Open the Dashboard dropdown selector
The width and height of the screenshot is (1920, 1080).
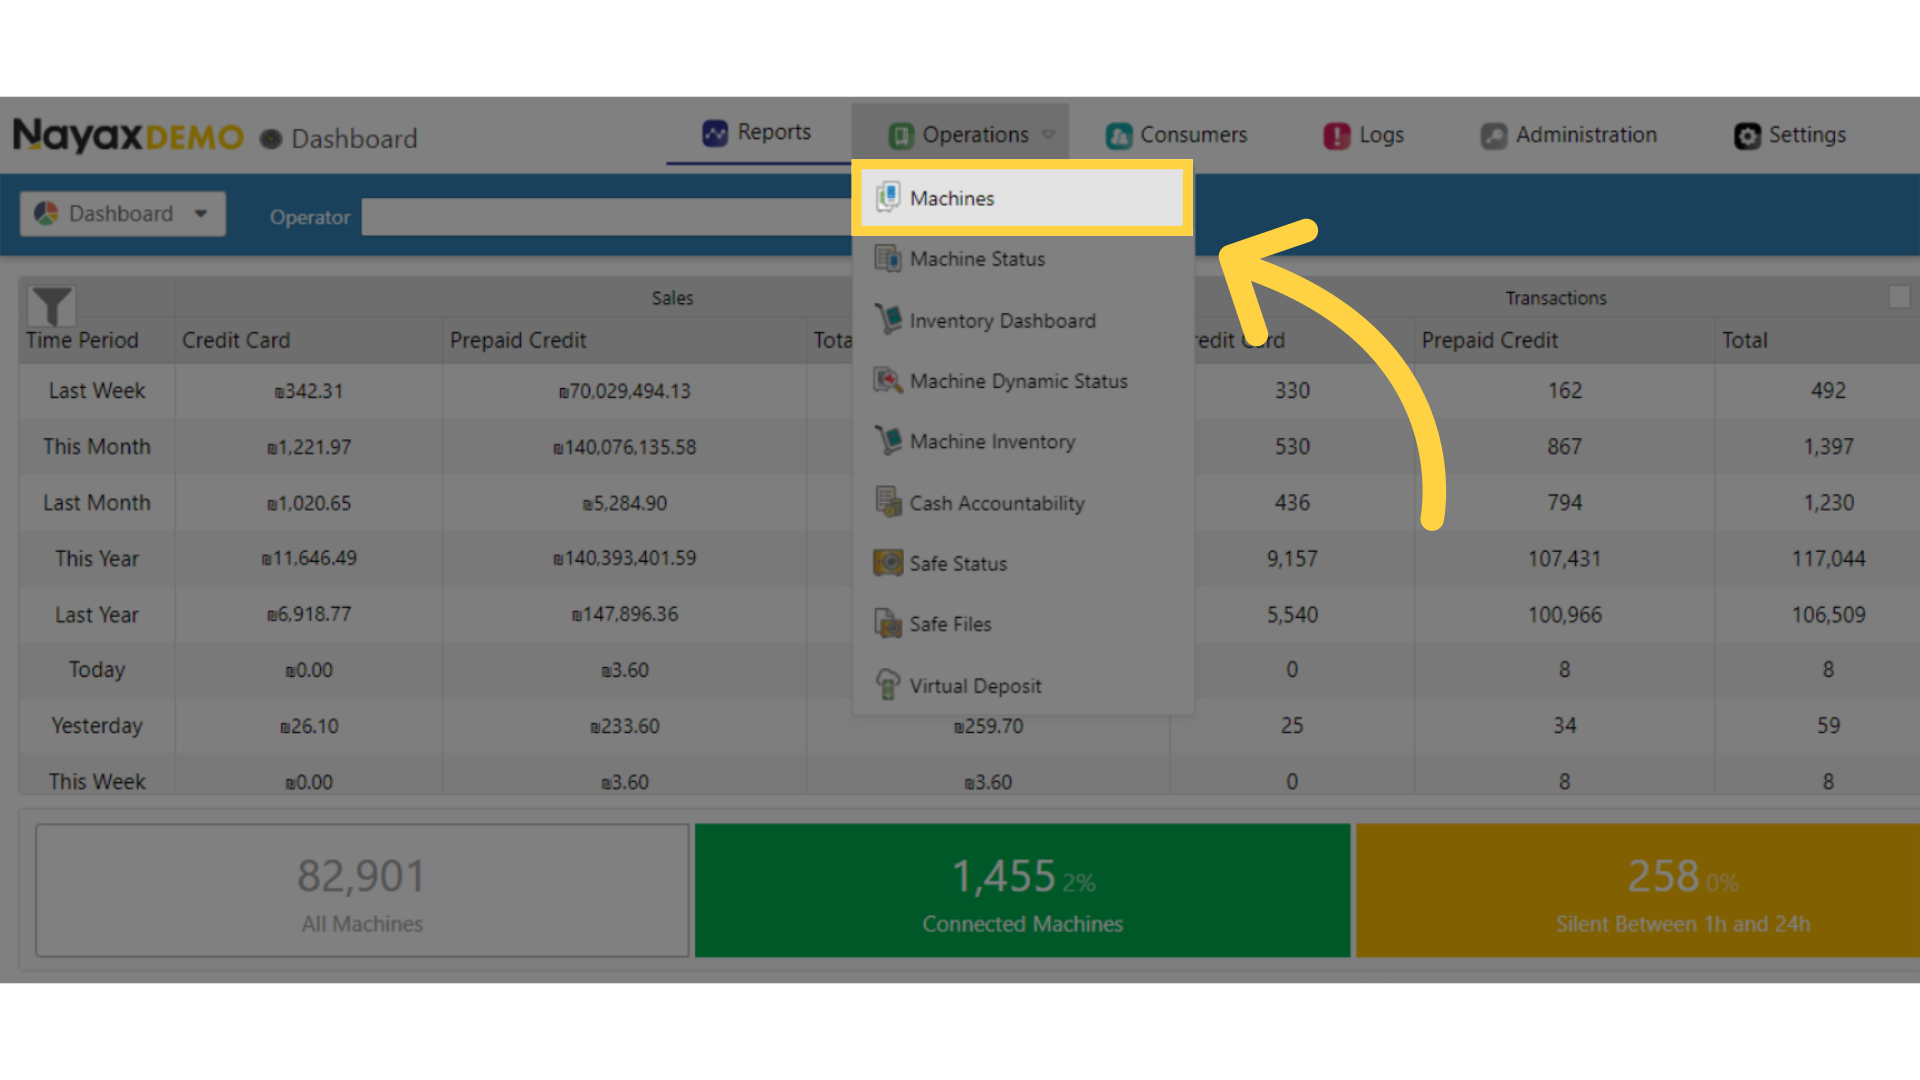pyautogui.click(x=122, y=213)
